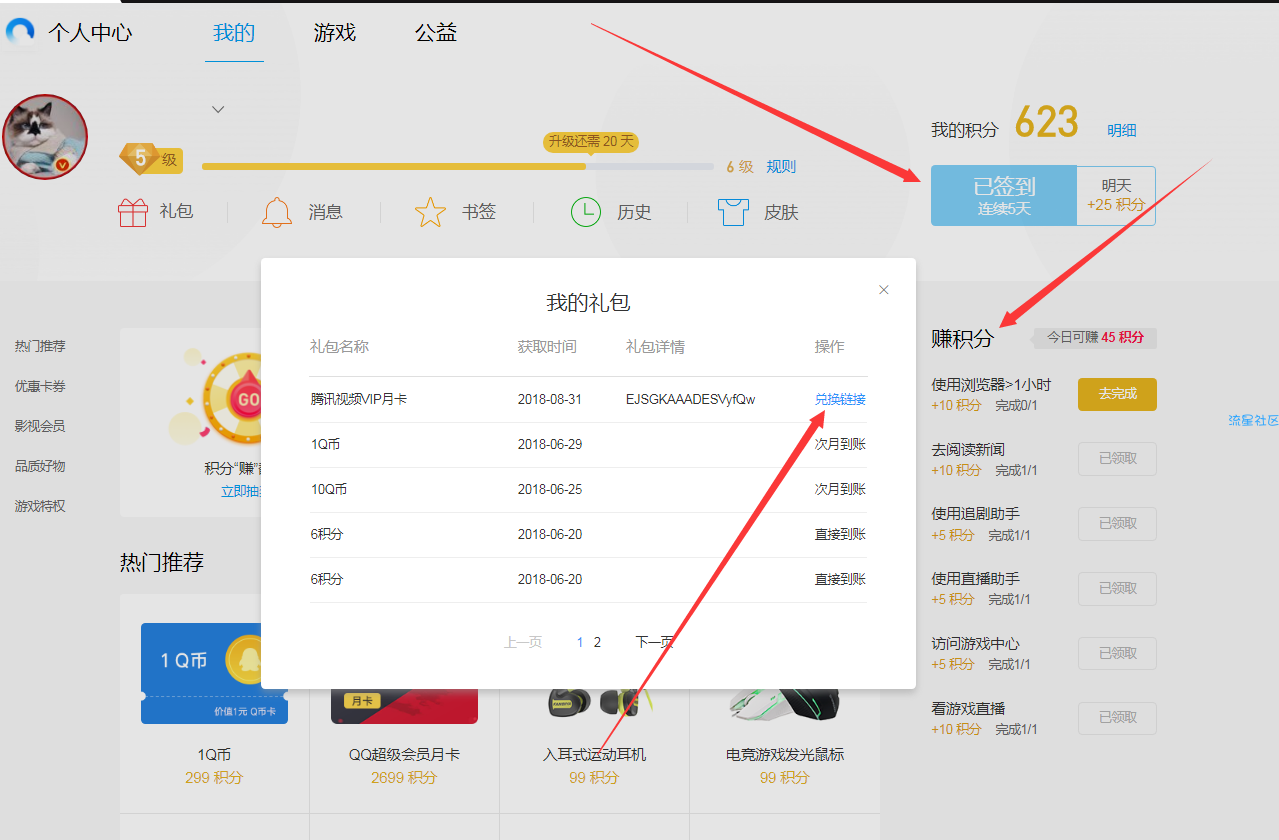Click the 2699 积分 price text

pyautogui.click(x=404, y=777)
